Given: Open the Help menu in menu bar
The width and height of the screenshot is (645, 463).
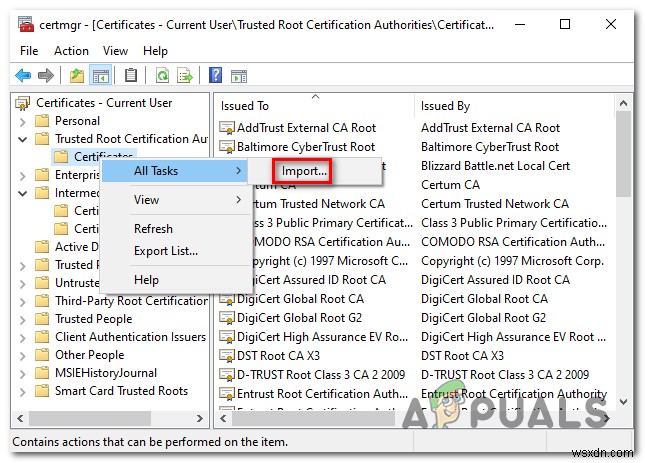Looking at the screenshot, I should (155, 51).
